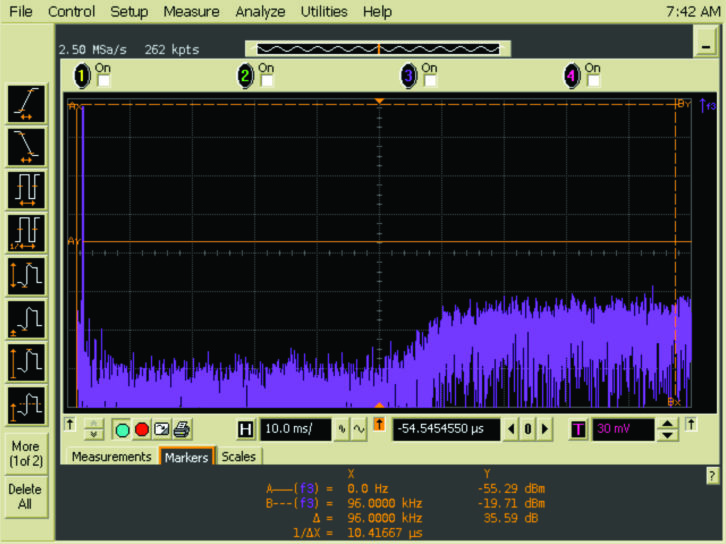Image resolution: width=726 pixels, height=544 pixels.
Task: Toggle channel 1 On checkbox
Action: [104, 81]
